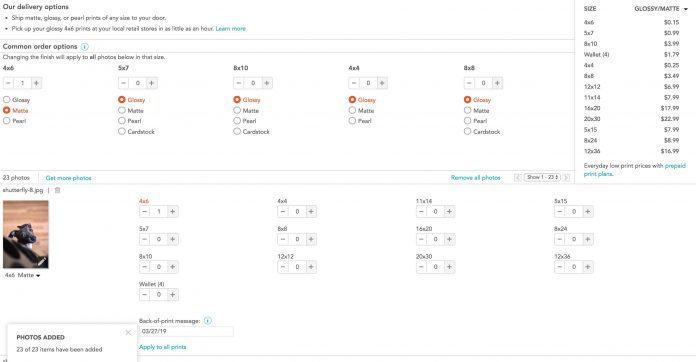Viewport: 696px width, 362px height.
Task: Increase photo 8x10 print count
Action: point(173,267)
